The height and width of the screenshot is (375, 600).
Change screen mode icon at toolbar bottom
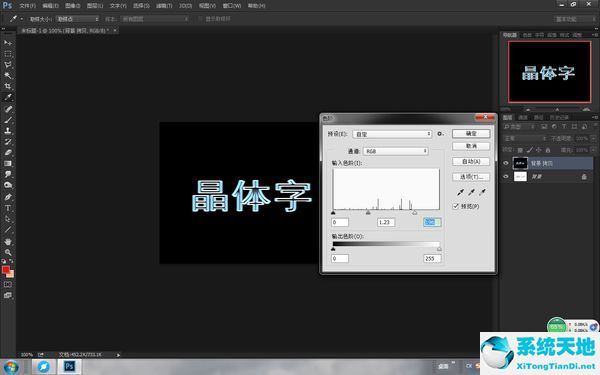coord(8,295)
